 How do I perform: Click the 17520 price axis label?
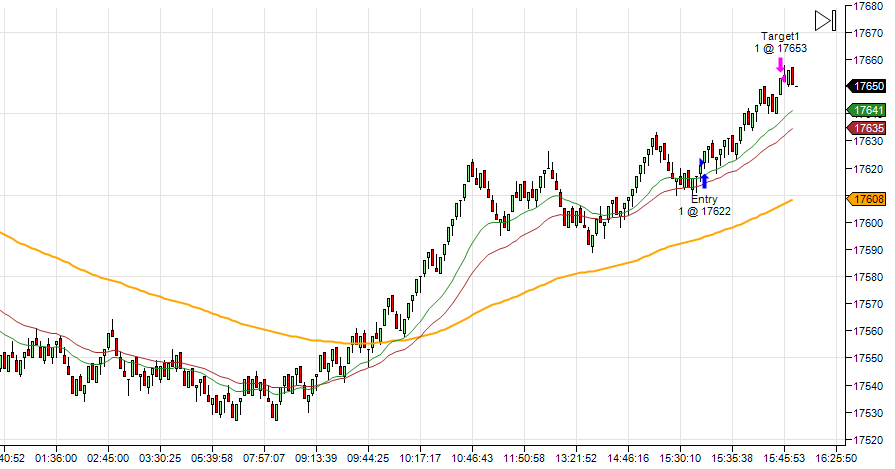point(868,440)
